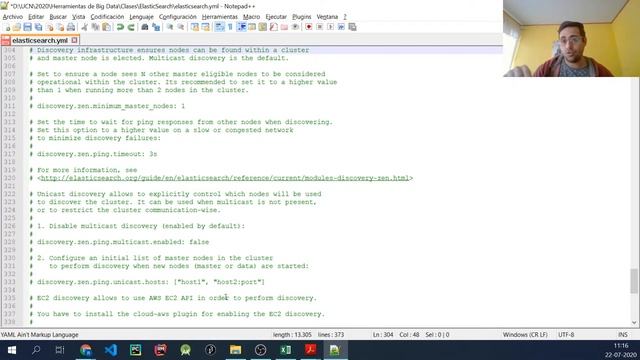Viewport: 640px width, 360px height.
Task: Open the Lenguaje menu
Action: click(x=141, y=17)
